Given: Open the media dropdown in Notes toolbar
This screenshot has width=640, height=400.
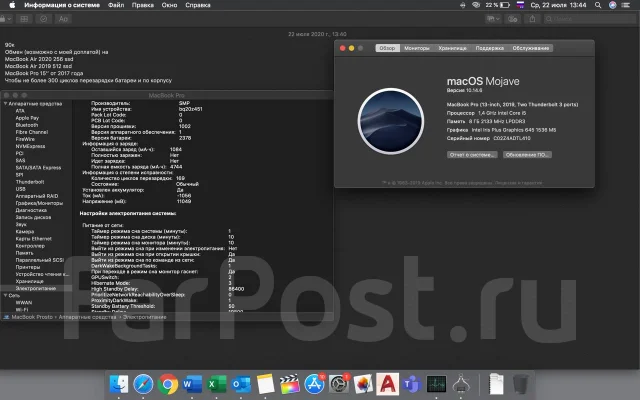Looking at the screenshot, I should [493, 19].
